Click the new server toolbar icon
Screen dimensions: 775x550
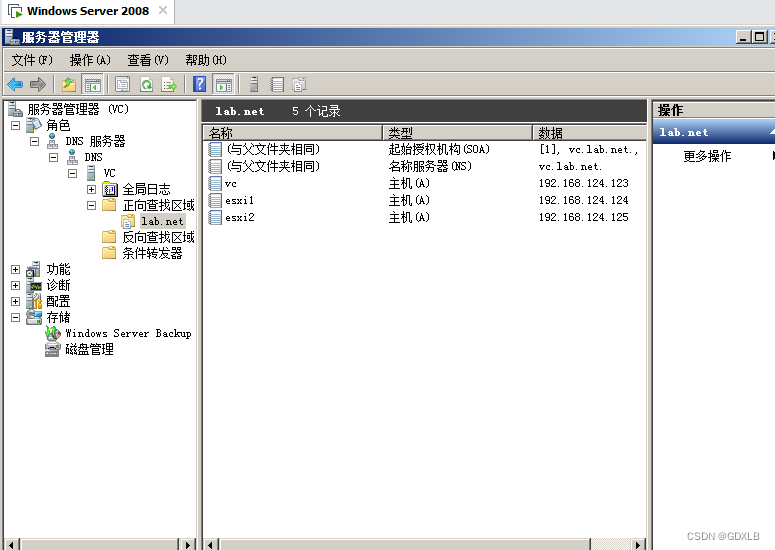coord(254,85)
